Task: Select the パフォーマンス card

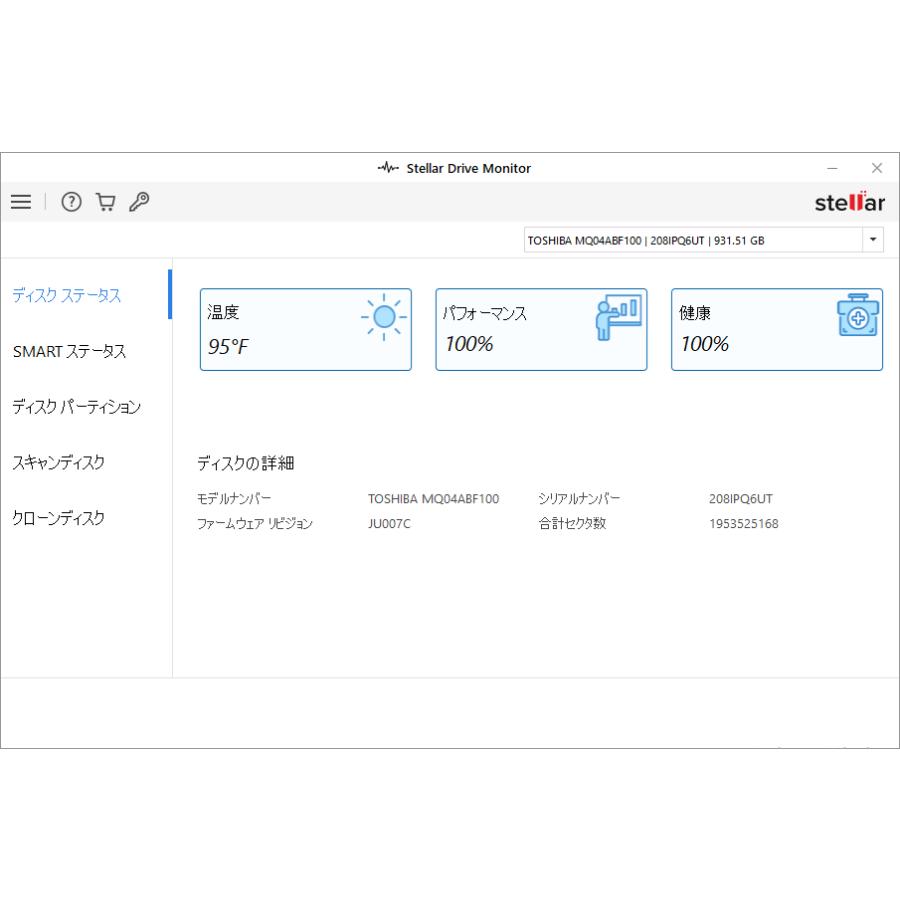Action: (x=540, y=329)
